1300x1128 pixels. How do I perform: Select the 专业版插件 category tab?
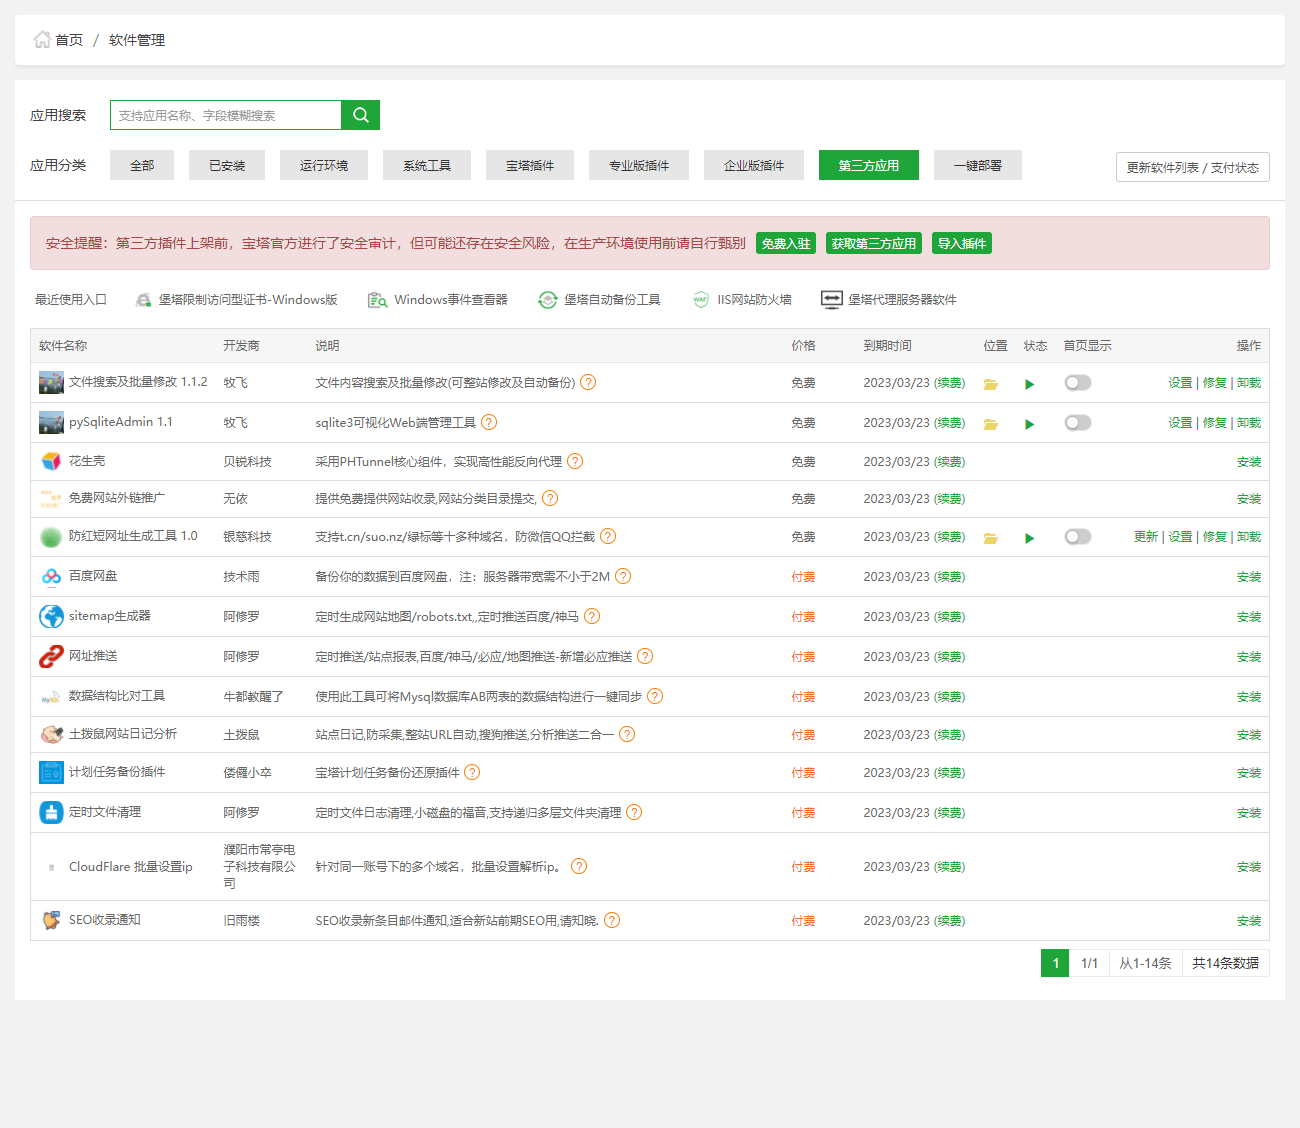(x=639, y=165)
